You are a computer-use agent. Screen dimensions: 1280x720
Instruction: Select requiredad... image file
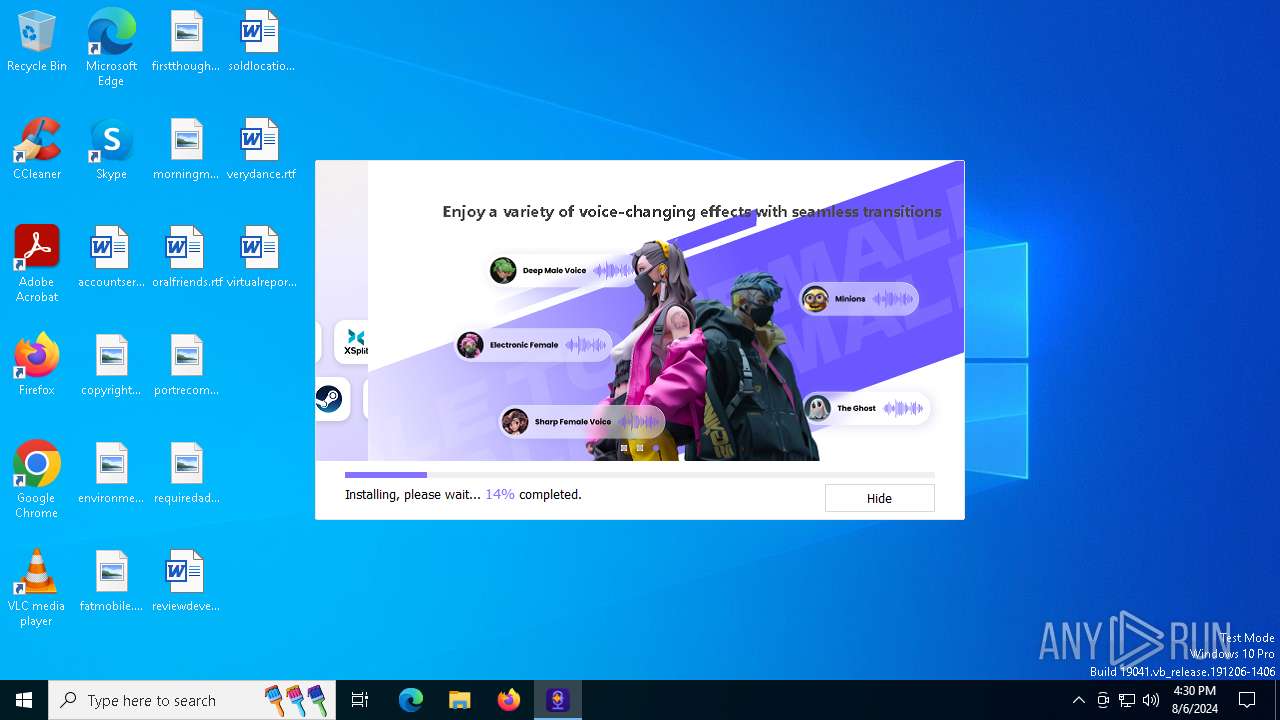coord(186,473)
